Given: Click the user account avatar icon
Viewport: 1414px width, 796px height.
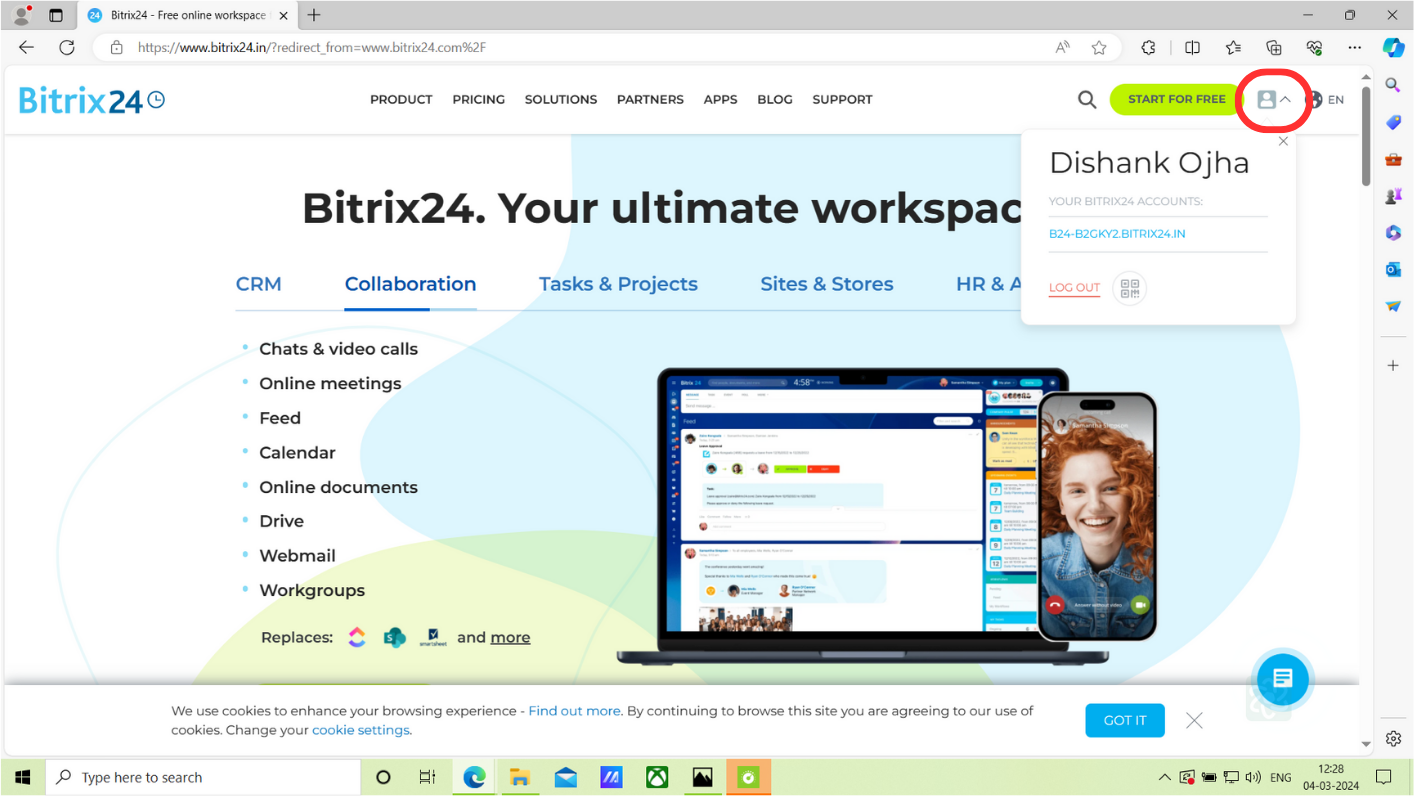Looking at the screenshot, I should [1266, 99].
